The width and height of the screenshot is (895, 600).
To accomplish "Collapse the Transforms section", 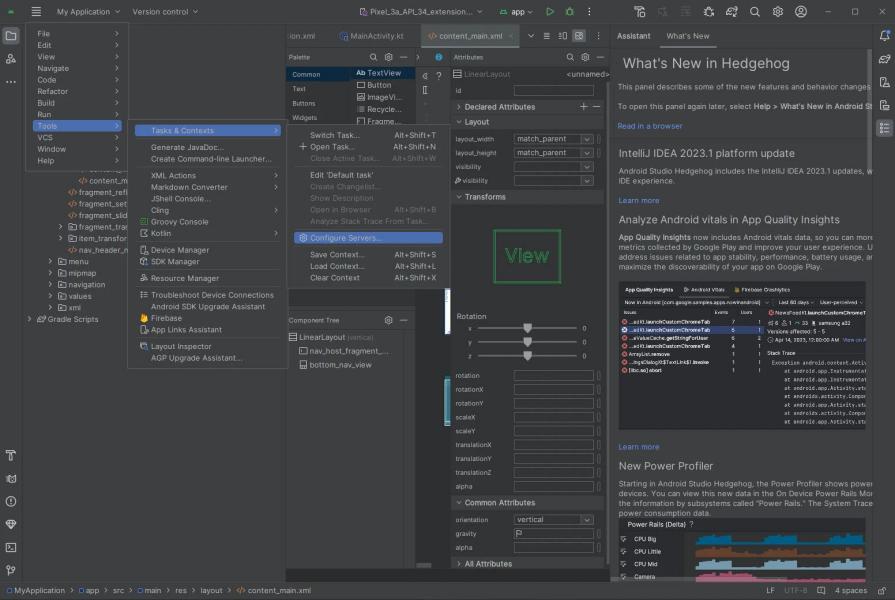I will pyautogui.click(x=459, y=197).
